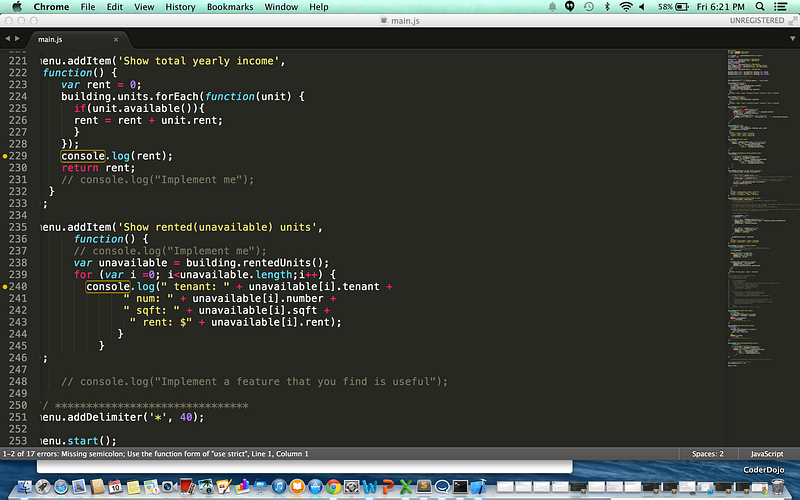This screenshot has width=800, height=500.
Task: Open the Hangouts quote-bubble menu icon
Action: (x=570, y=6)
